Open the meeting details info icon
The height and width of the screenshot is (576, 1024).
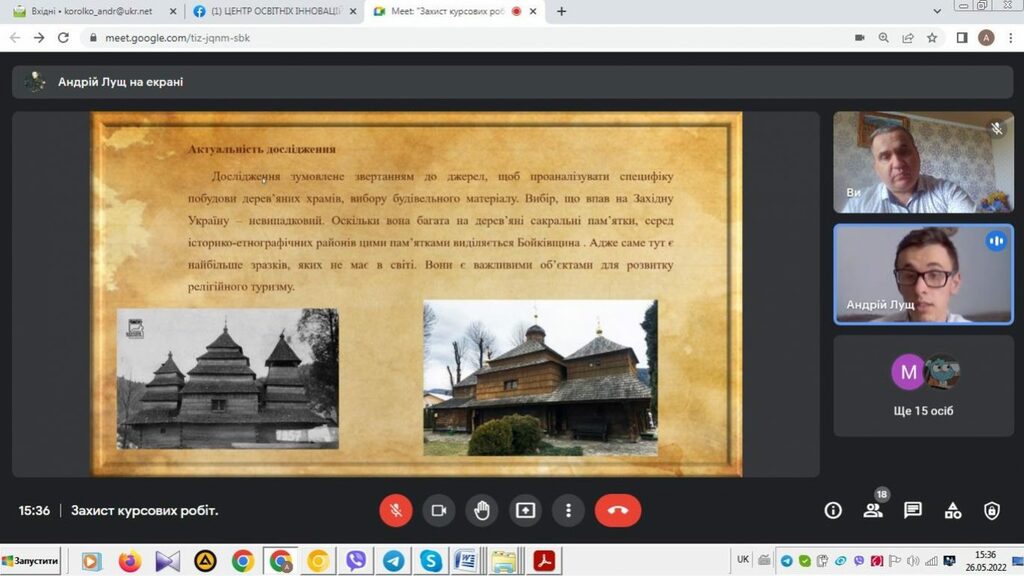tap(833, 510)
